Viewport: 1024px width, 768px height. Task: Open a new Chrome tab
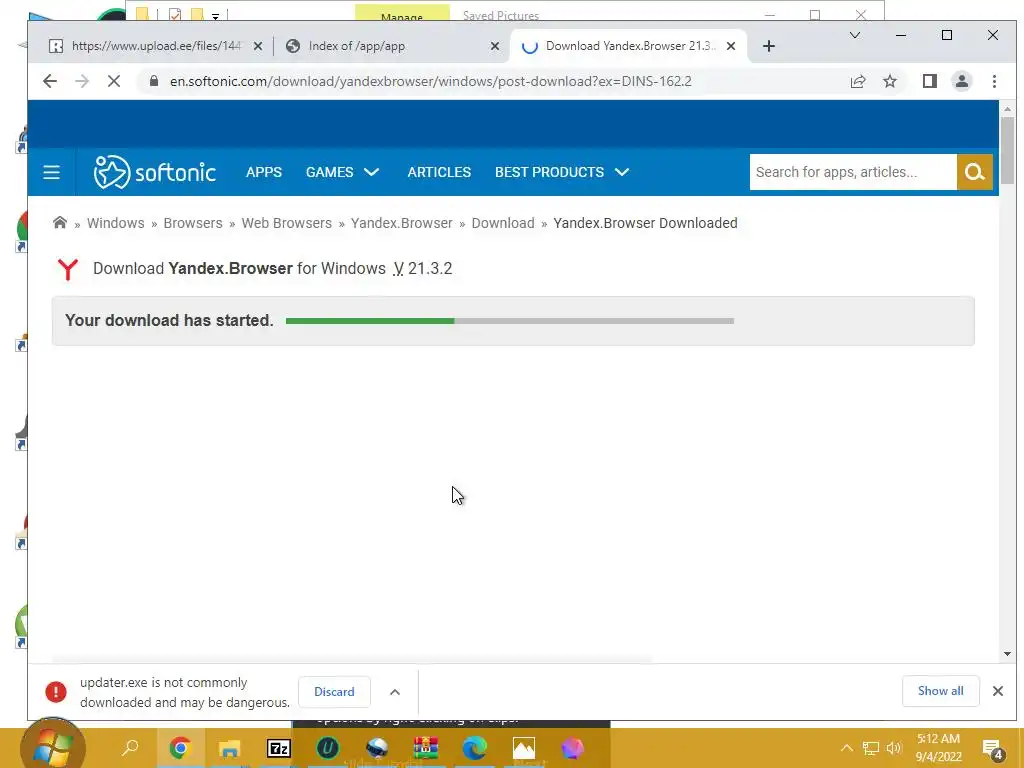point(769,46)
